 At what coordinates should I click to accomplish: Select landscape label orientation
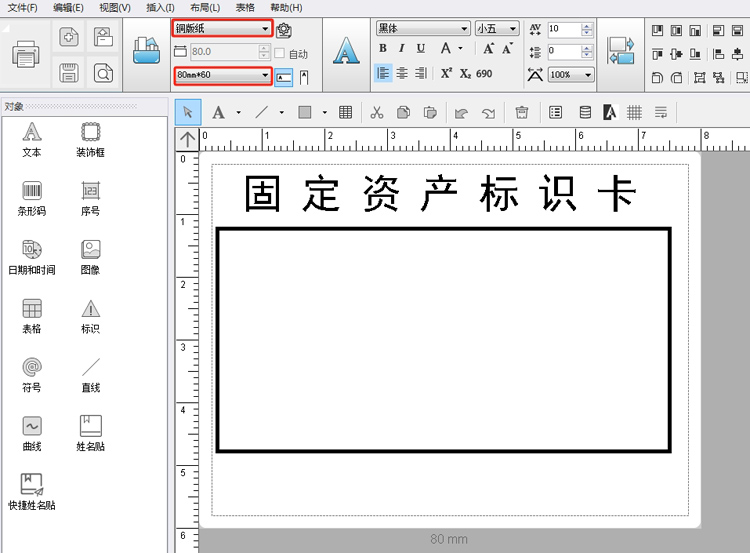click(x=284, y=77)
